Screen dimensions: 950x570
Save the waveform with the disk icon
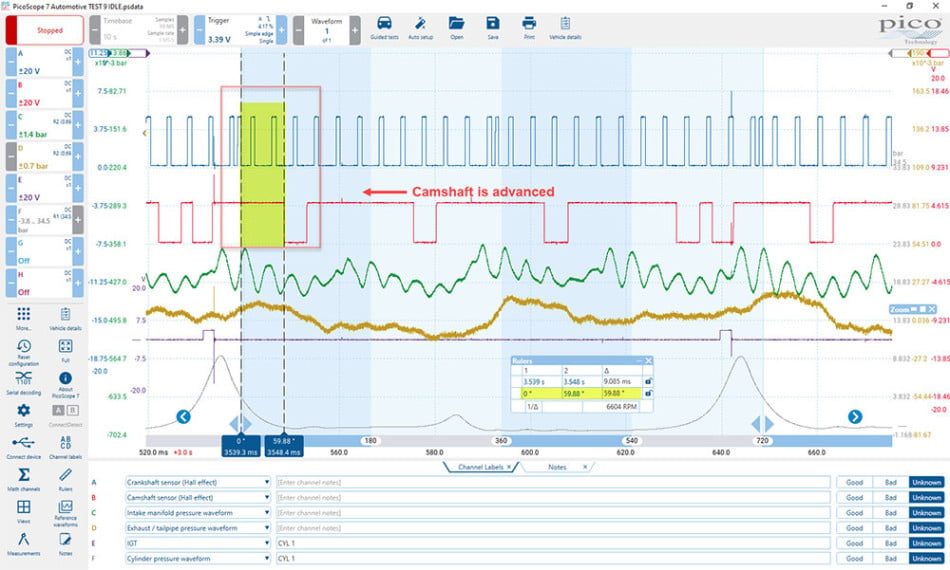coord(493,27)
